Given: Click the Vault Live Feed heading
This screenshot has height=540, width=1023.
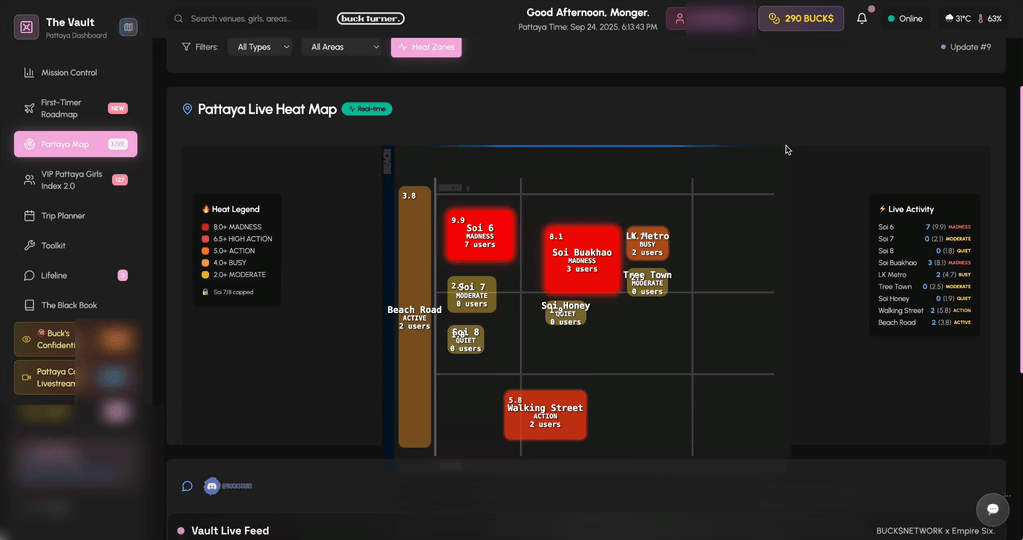Looking at the screenshot, I should (x=230, y=531).
